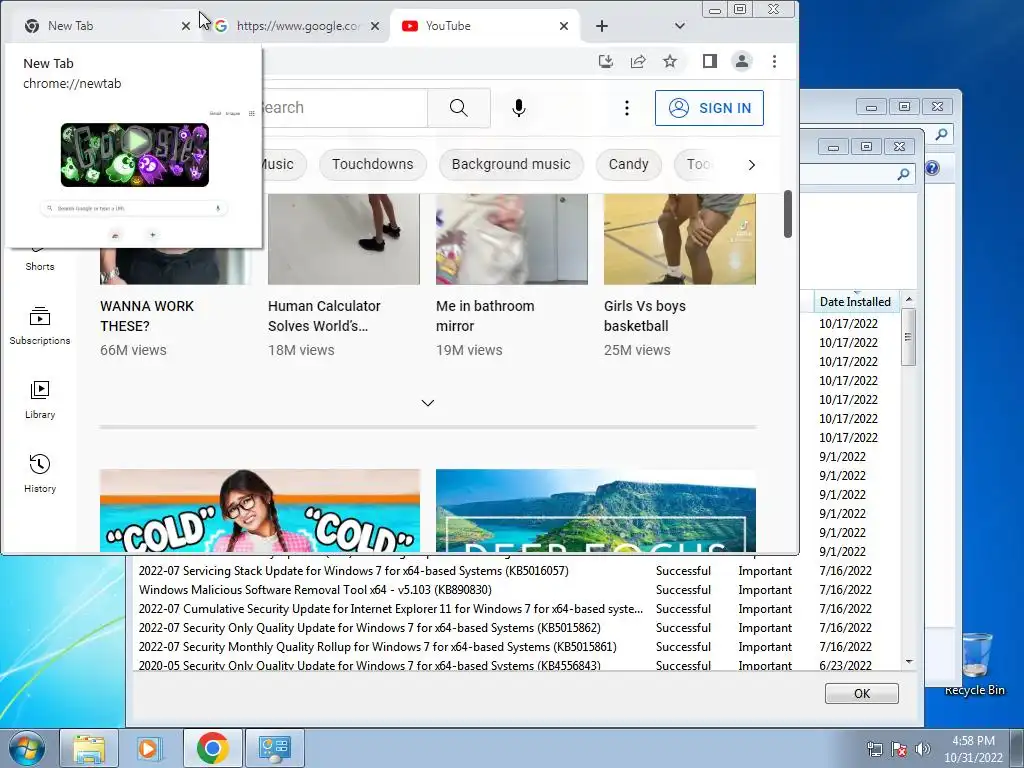
Task: Click the share this page icon
Action: click(x=638, y=61)
